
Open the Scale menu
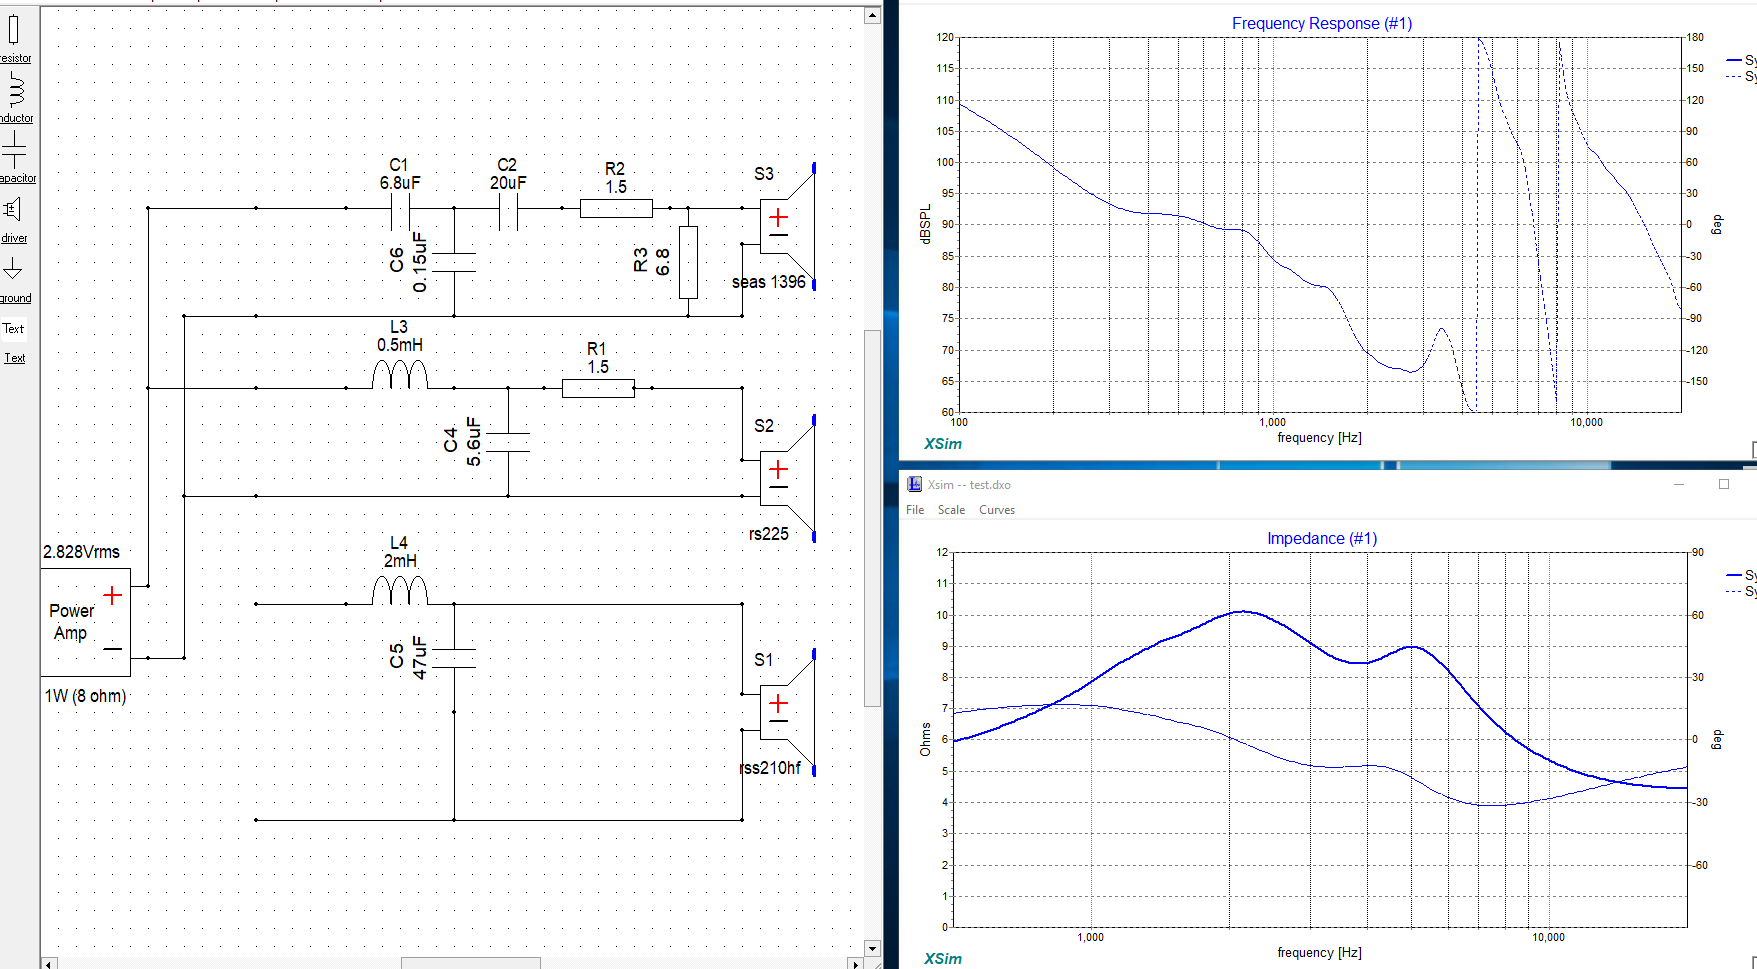[x=951, y=510]
